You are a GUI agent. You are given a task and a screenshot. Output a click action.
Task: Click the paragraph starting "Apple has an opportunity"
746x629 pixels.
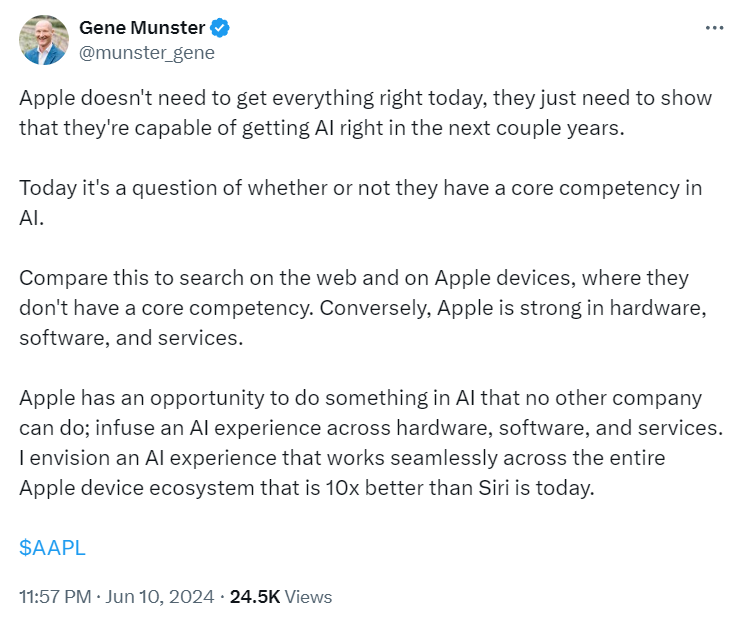click(x=371, y=442)
